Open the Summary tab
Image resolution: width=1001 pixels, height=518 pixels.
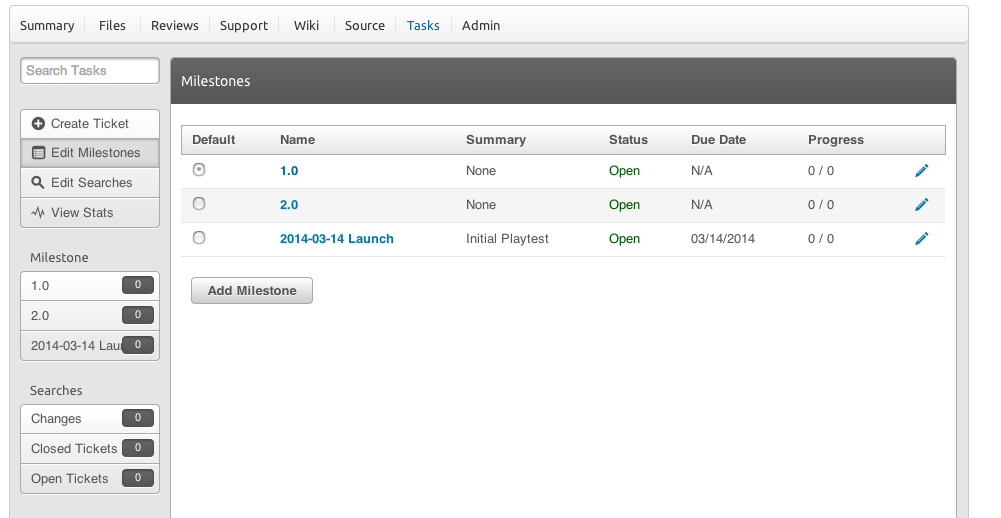point(47,25)
